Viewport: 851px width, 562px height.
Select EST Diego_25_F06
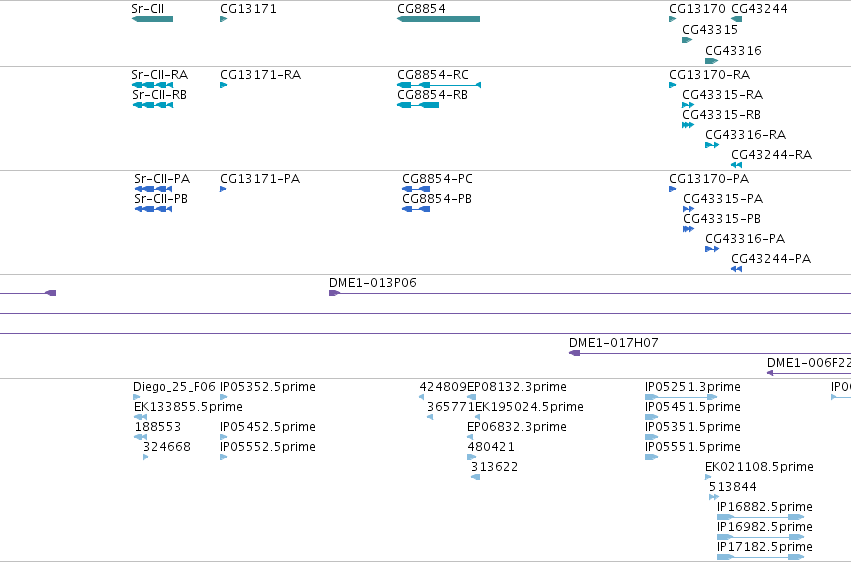click(137, 397)
